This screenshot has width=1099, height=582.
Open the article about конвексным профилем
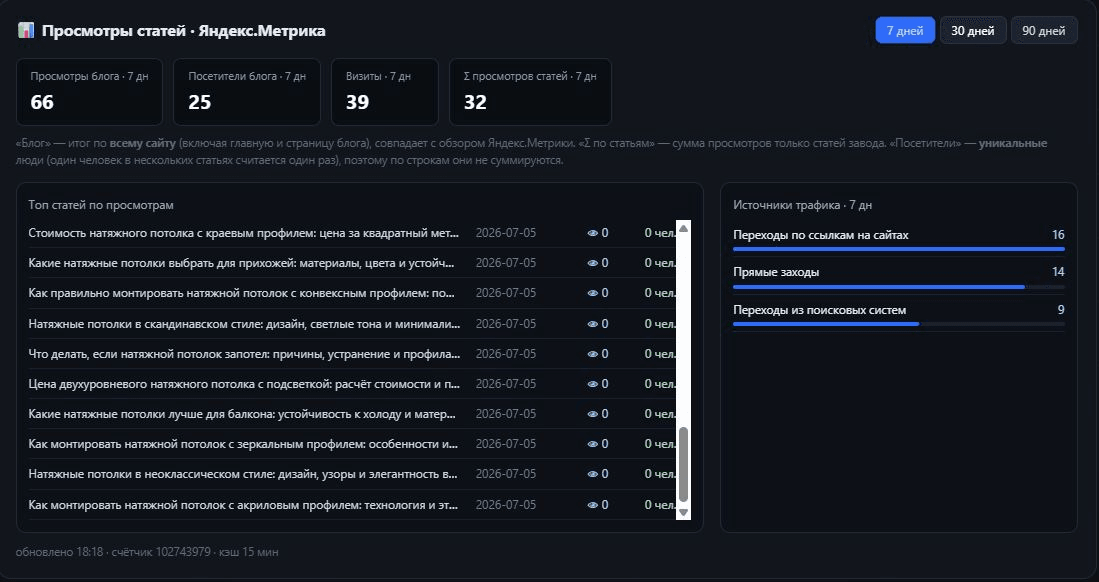(x=242, y=293)
